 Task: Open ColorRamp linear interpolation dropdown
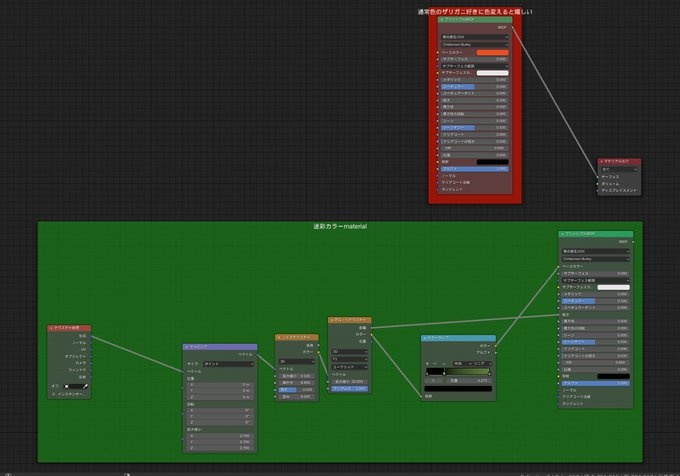[482, 363]
